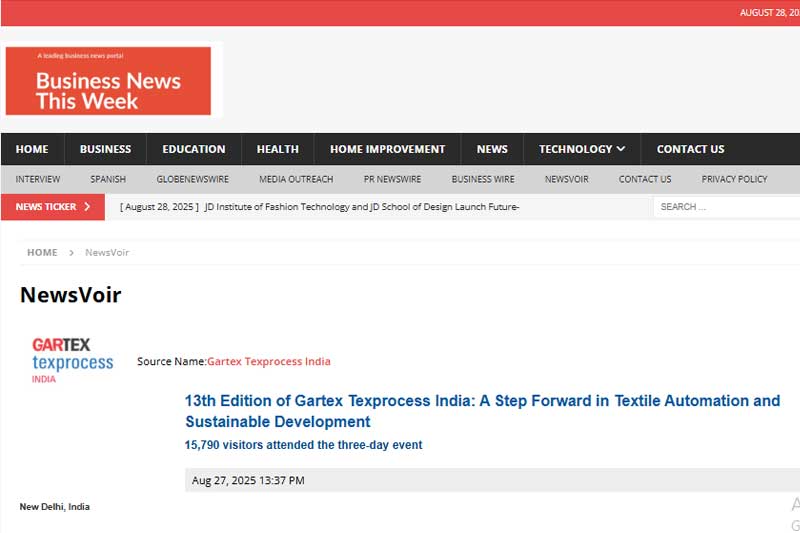800x533 pixels.
Task: Navigate to the News menu item
Action: pyautogui.click(x=492, y=149)
